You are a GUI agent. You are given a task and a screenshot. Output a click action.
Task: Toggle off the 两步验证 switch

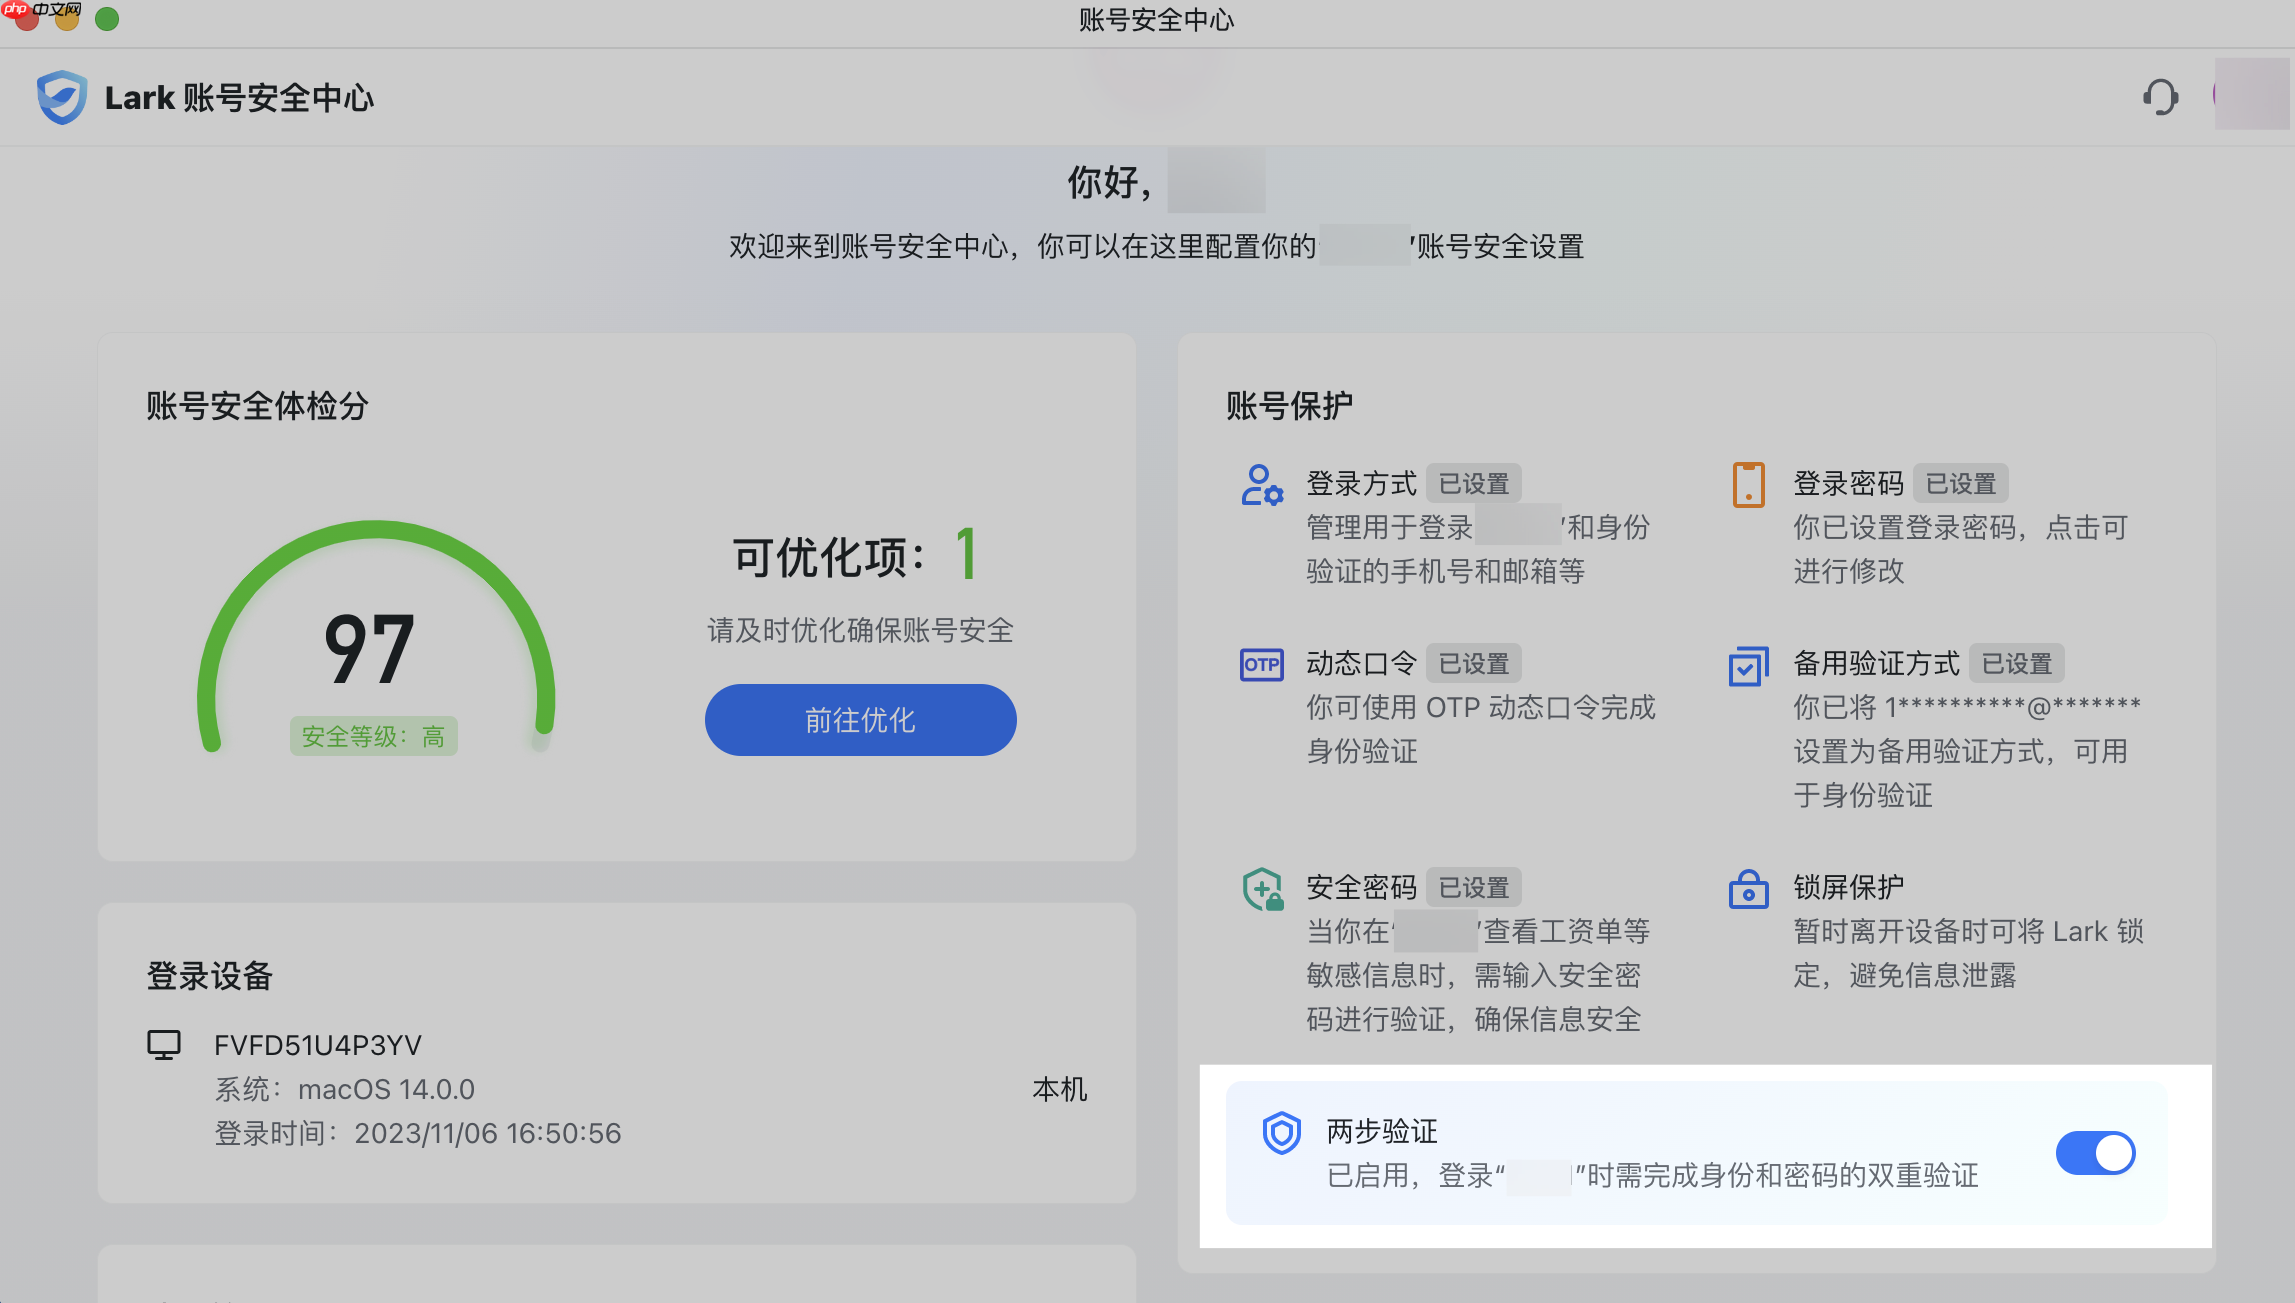click(x=2095, y=1153)
